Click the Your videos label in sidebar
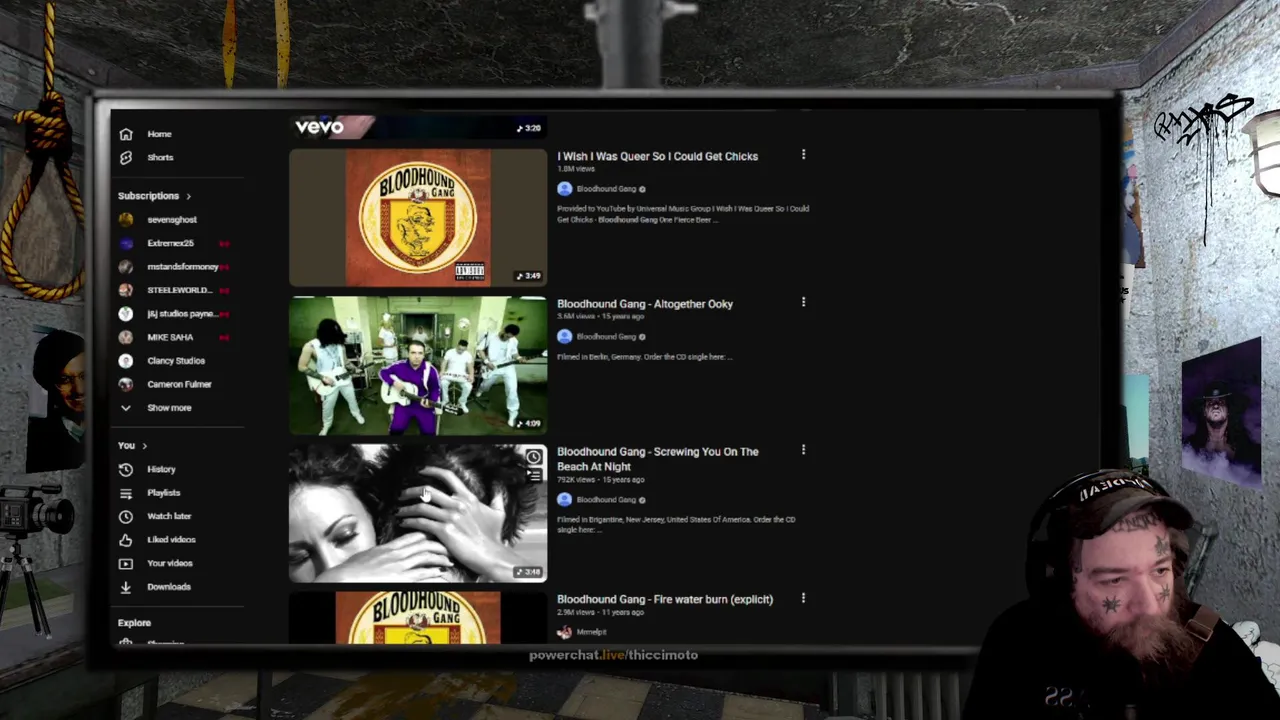 tap(170, 563)
